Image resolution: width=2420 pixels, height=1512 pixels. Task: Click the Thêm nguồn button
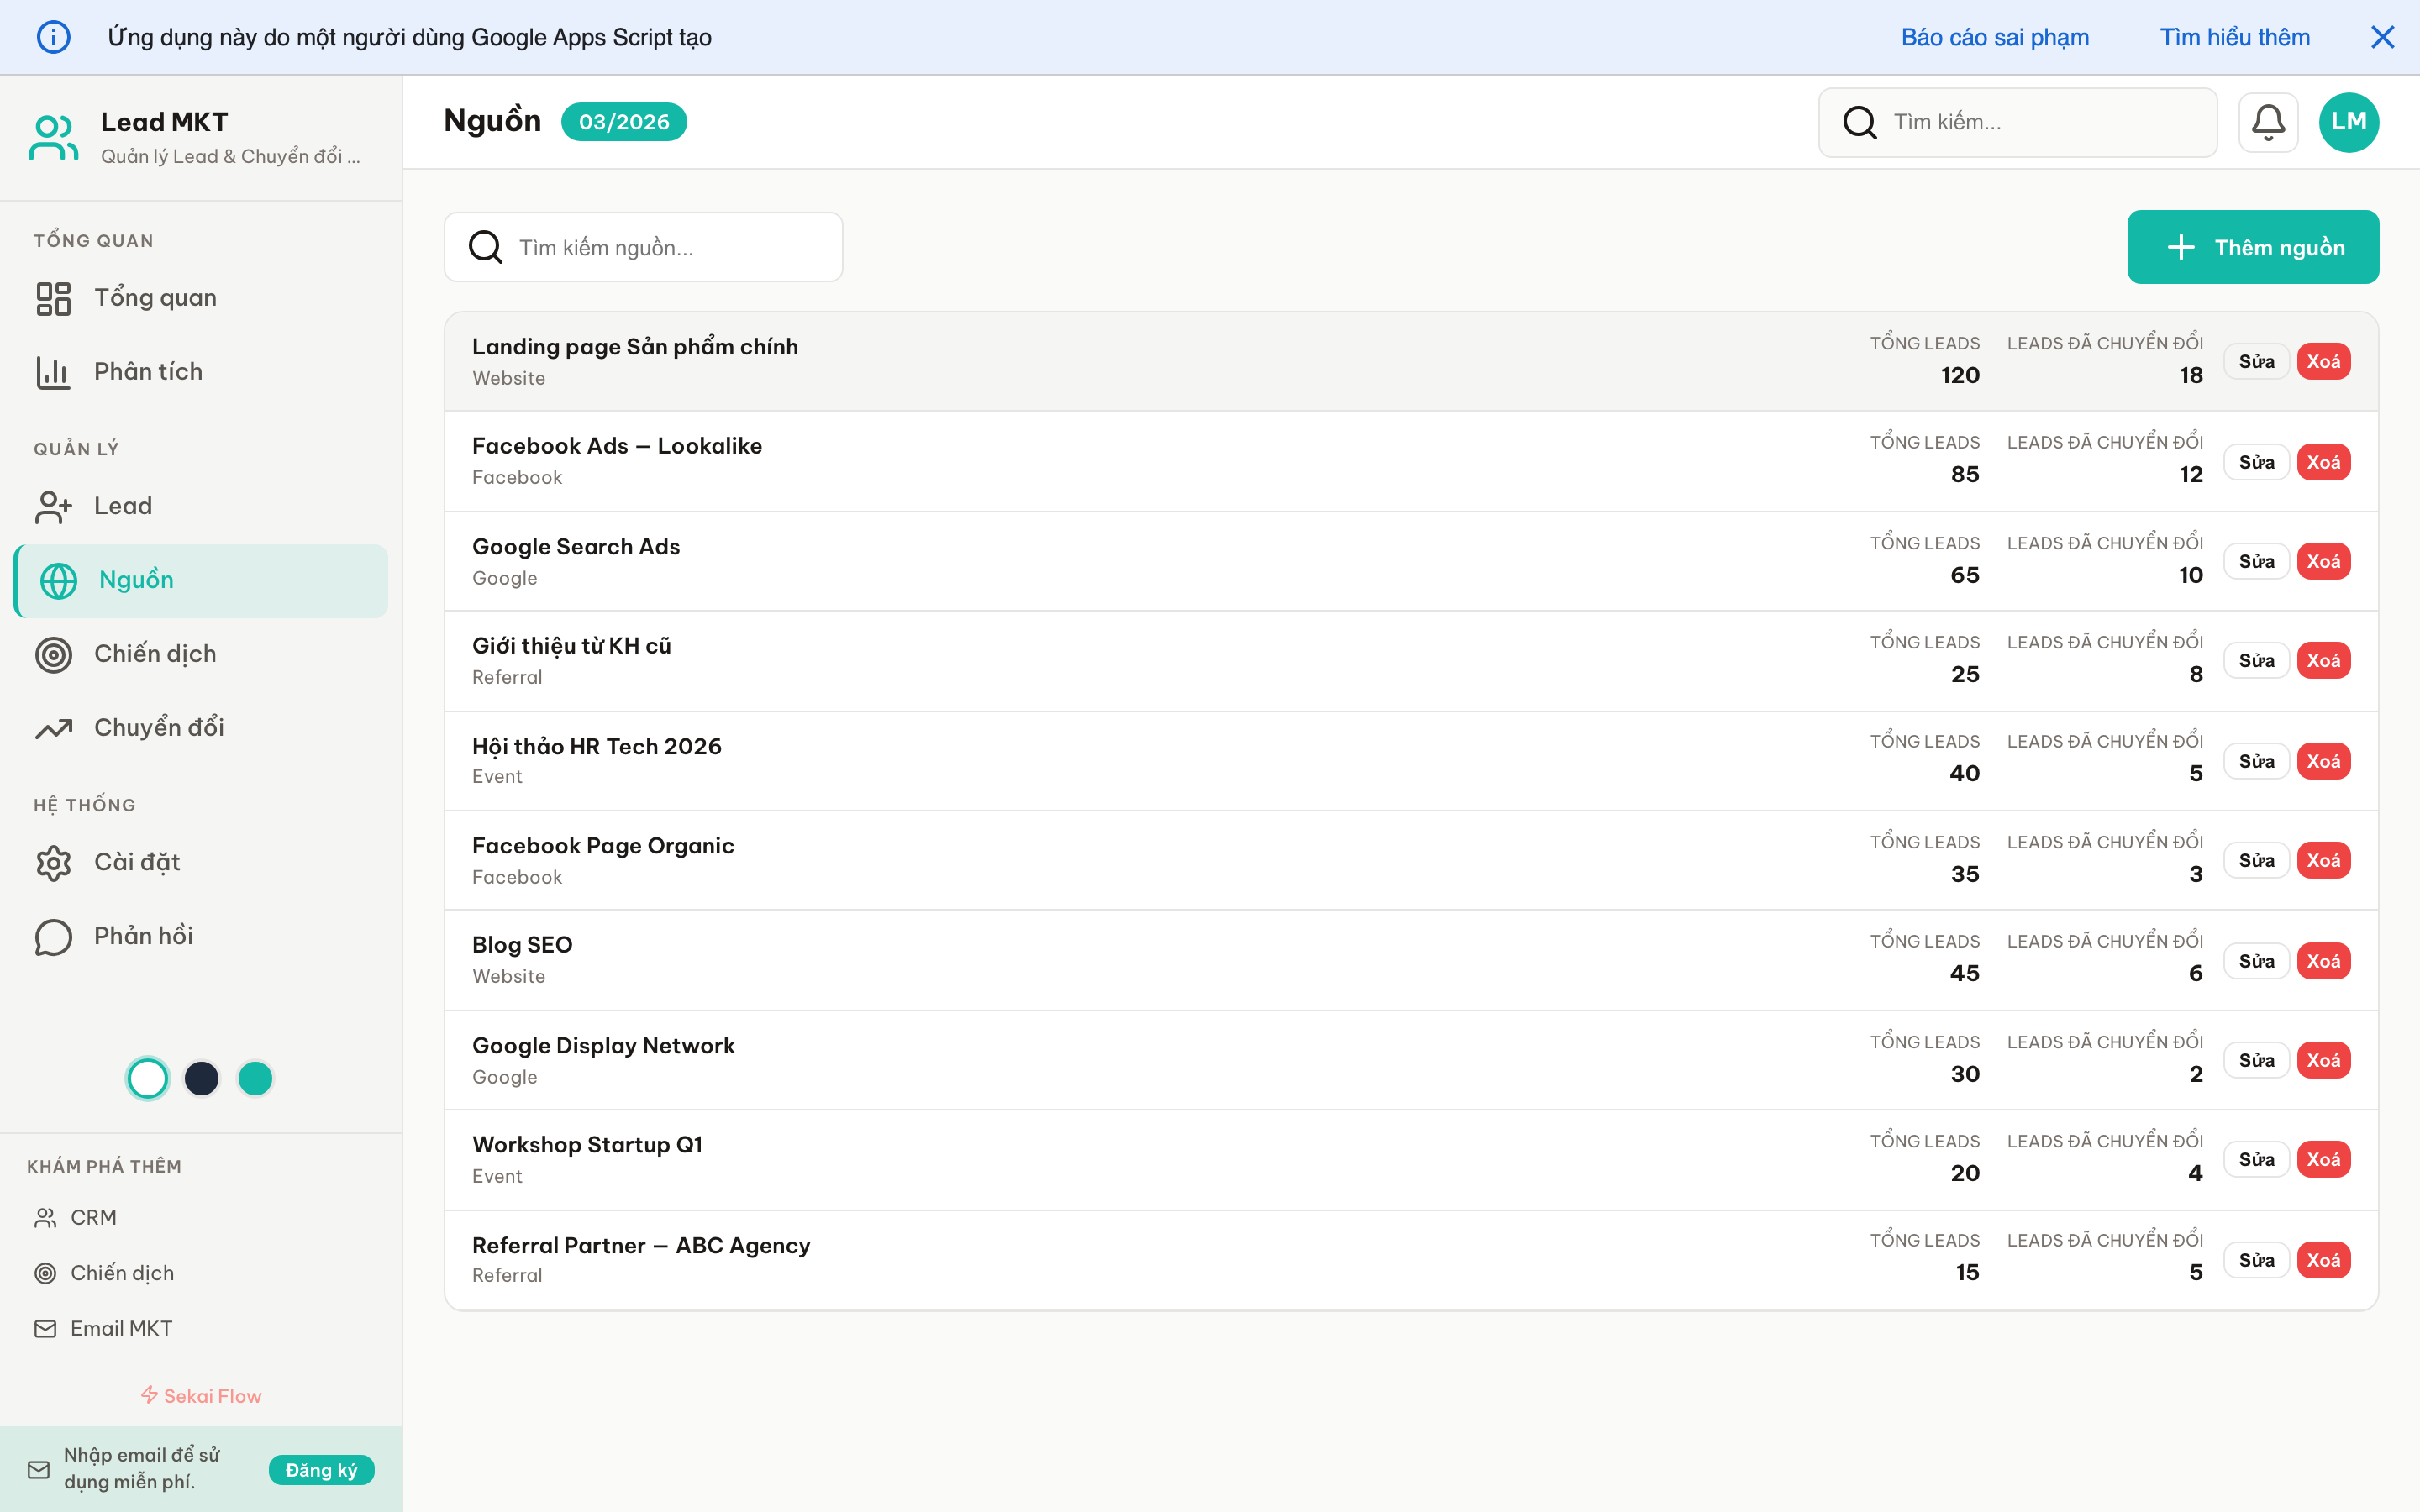pos(2253,247)
